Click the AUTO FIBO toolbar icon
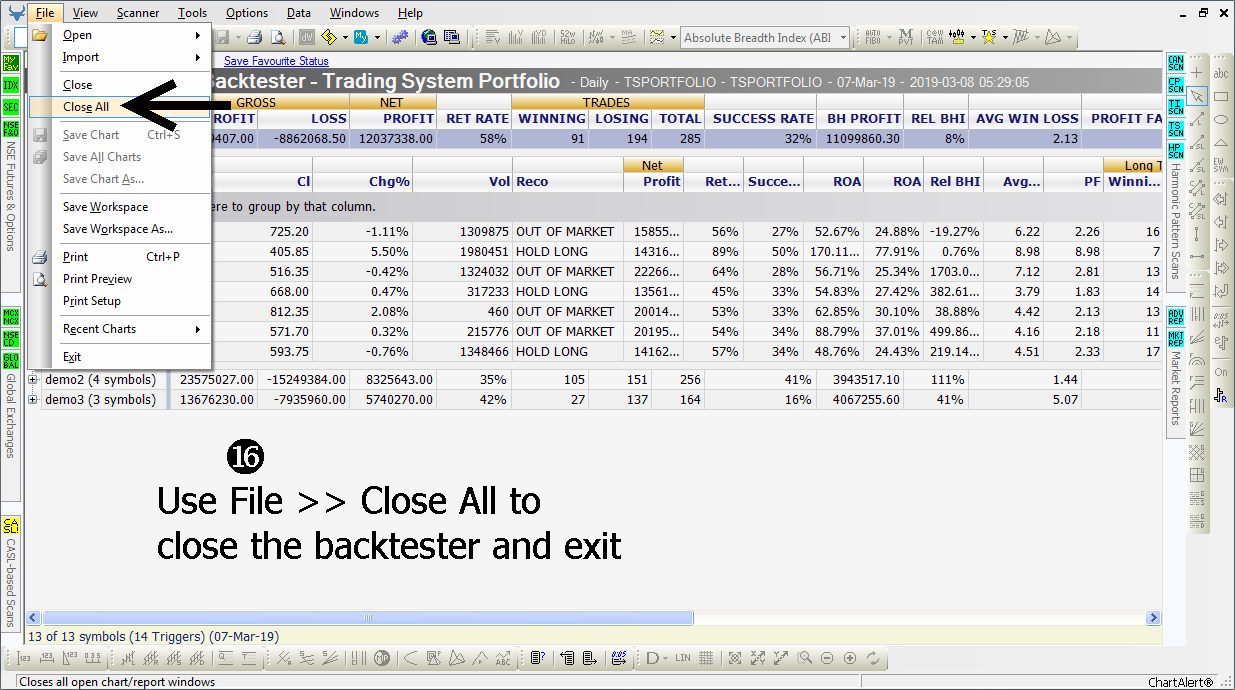Viewport: 1235px width, 690px height. [873, 37]
